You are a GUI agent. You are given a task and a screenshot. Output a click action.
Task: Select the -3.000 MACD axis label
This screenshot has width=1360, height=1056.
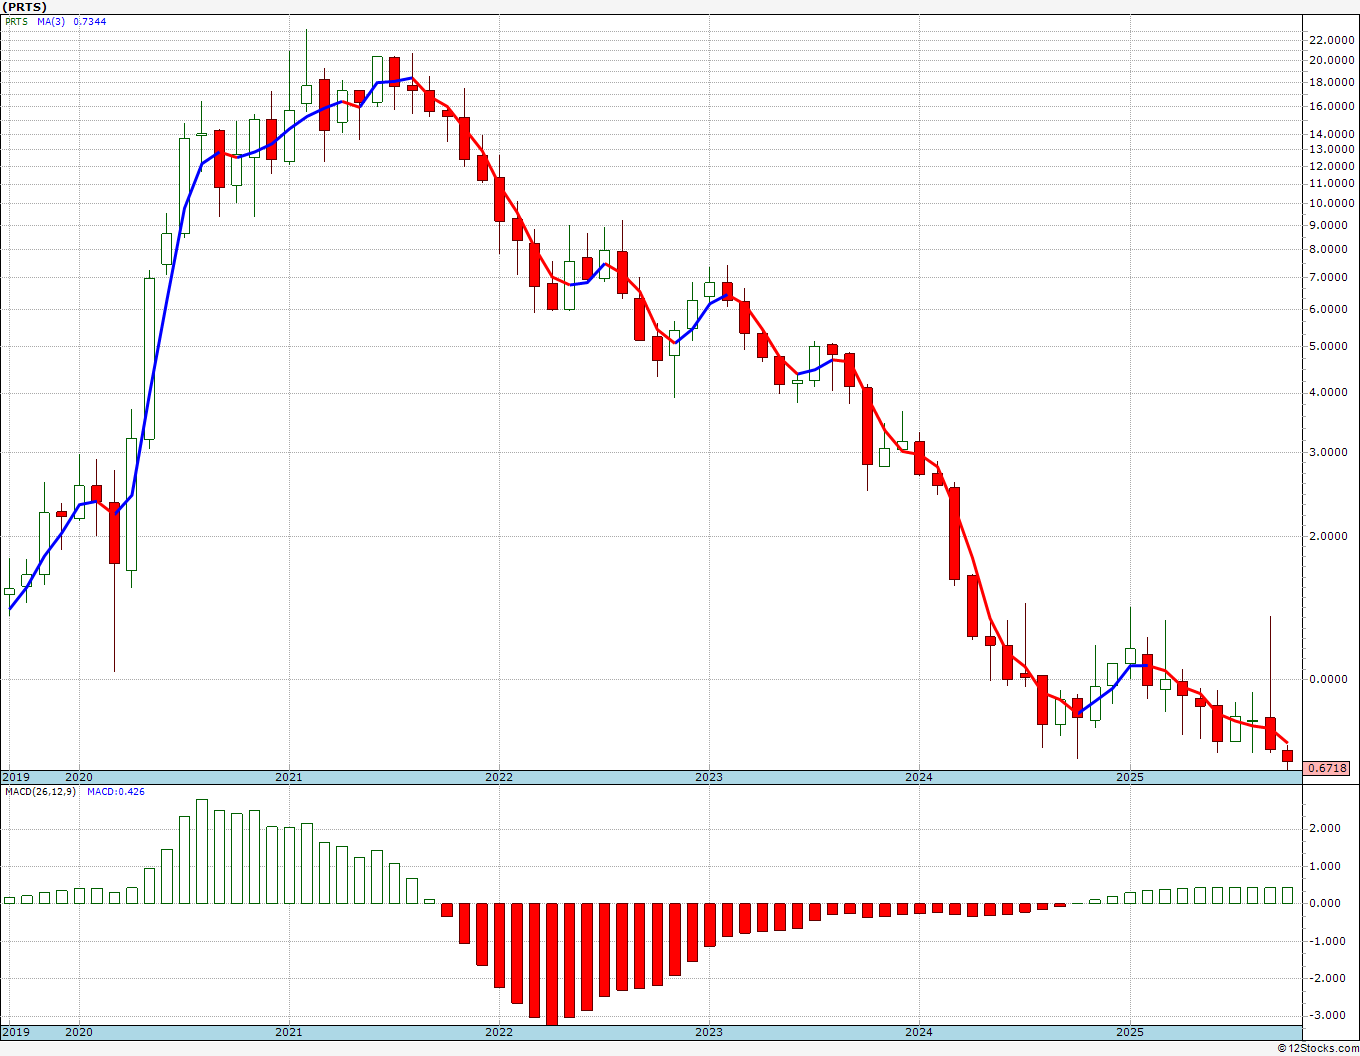(1325, 1016)
